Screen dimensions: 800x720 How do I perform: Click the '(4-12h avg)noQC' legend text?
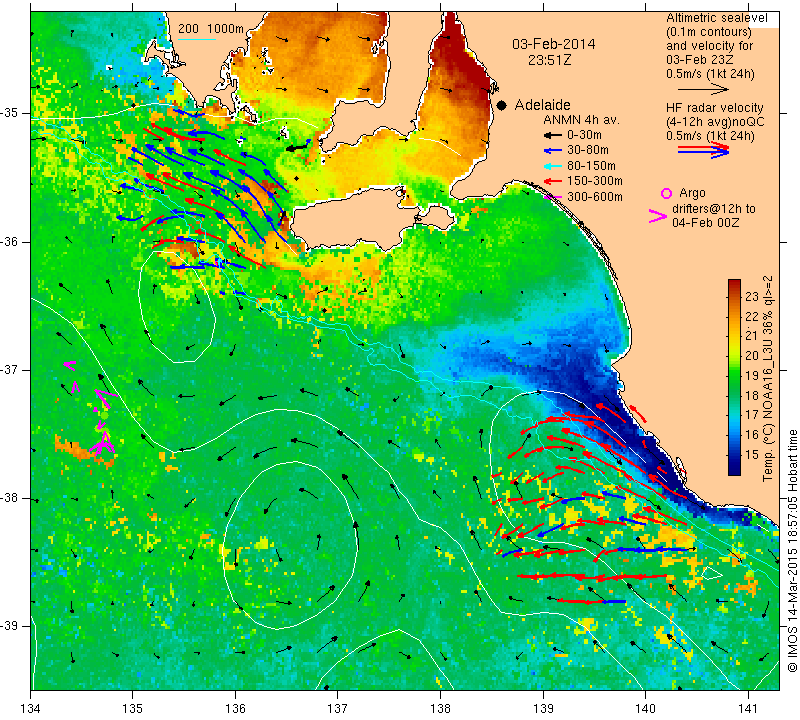tap(715, 122)
